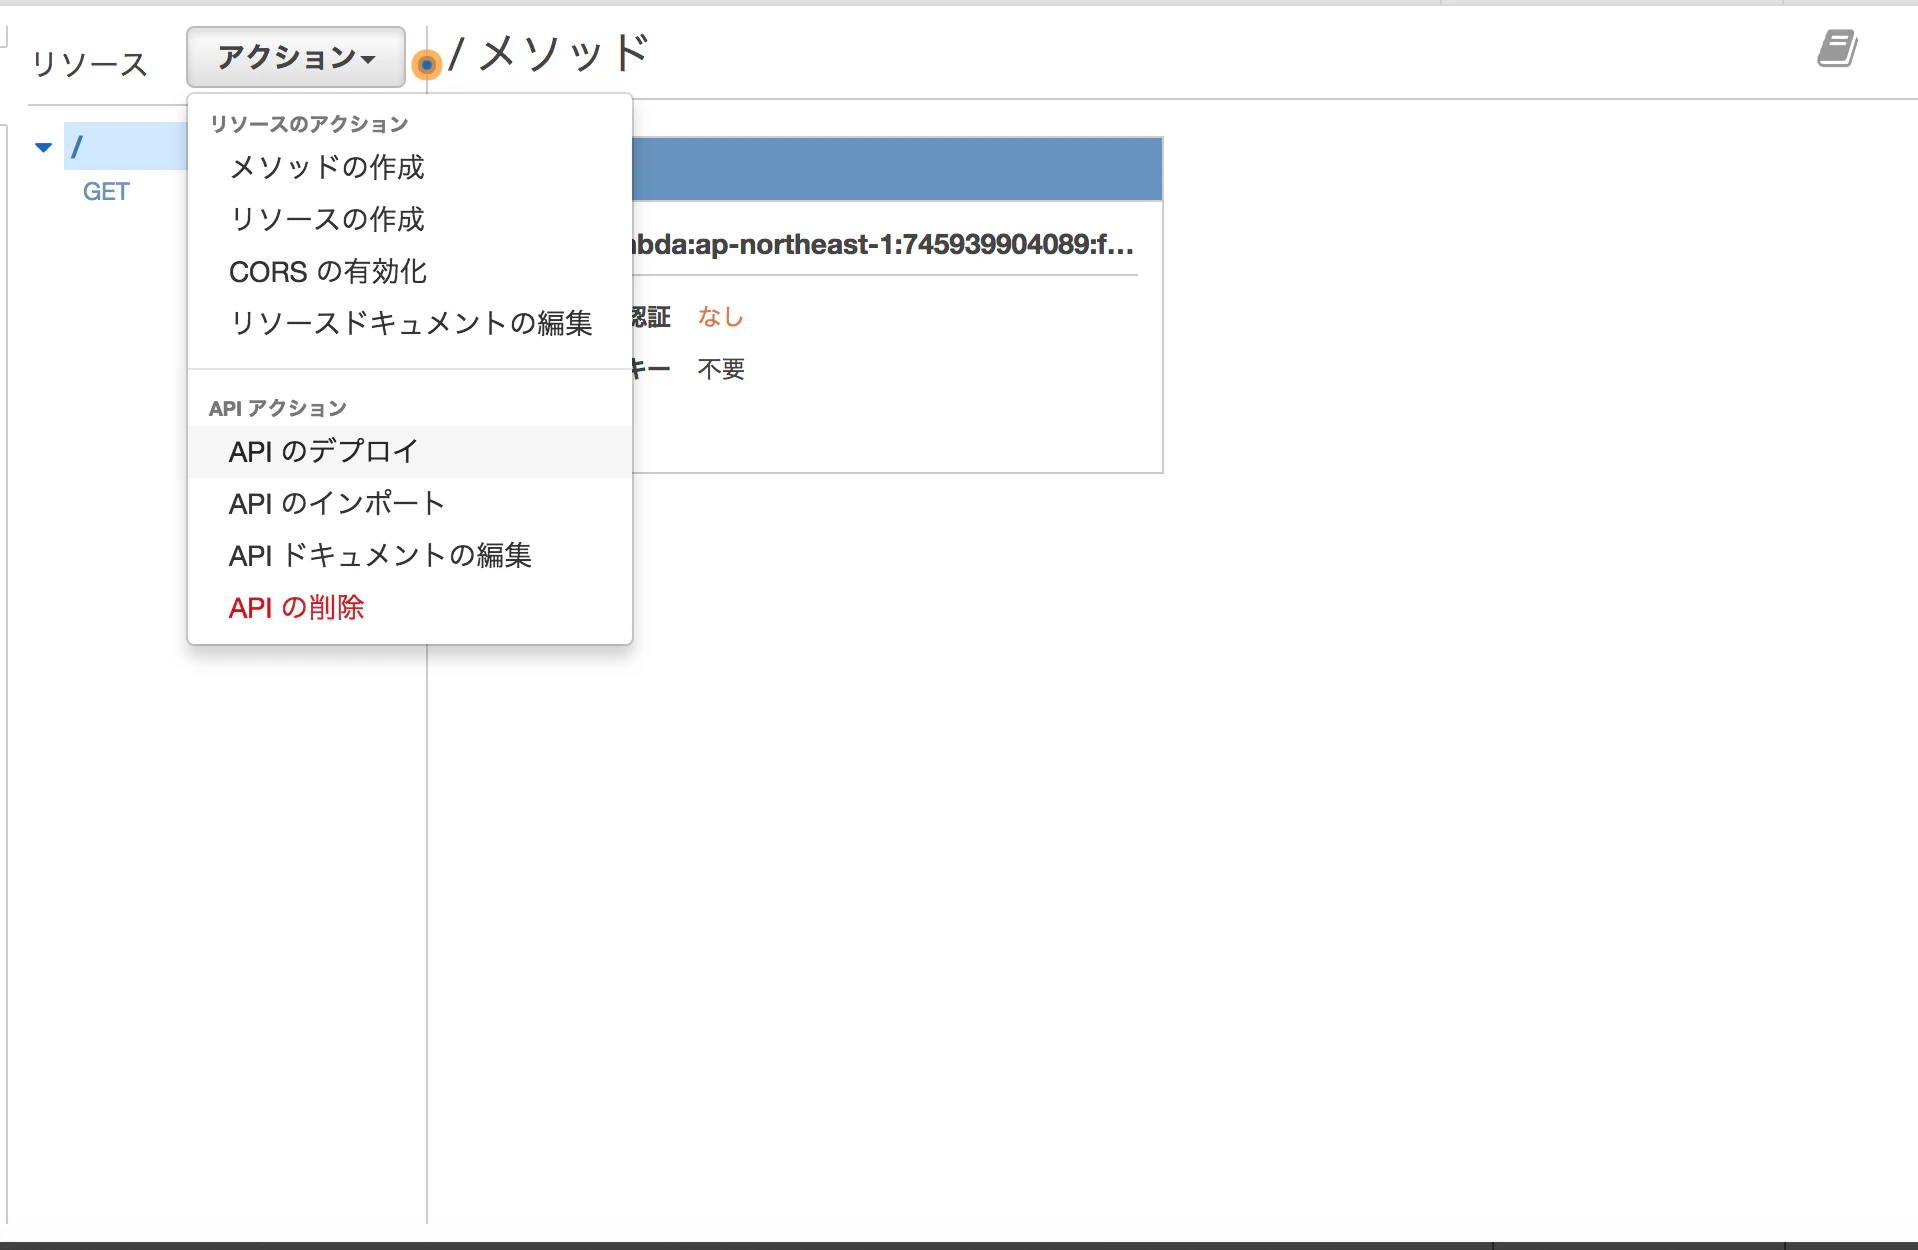Collapse the root resource tree arrow
The image size is (1918, 1250).
tap(43, 147)
